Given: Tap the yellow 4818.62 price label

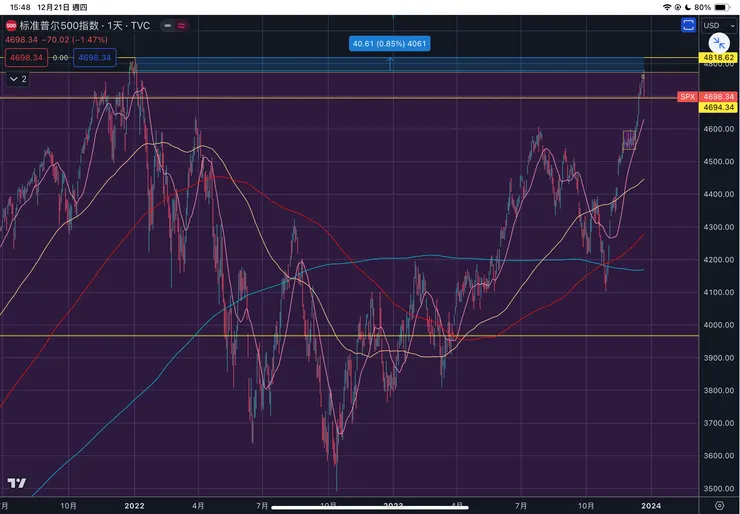Looking at the screenshot, I should coord(718,58).
